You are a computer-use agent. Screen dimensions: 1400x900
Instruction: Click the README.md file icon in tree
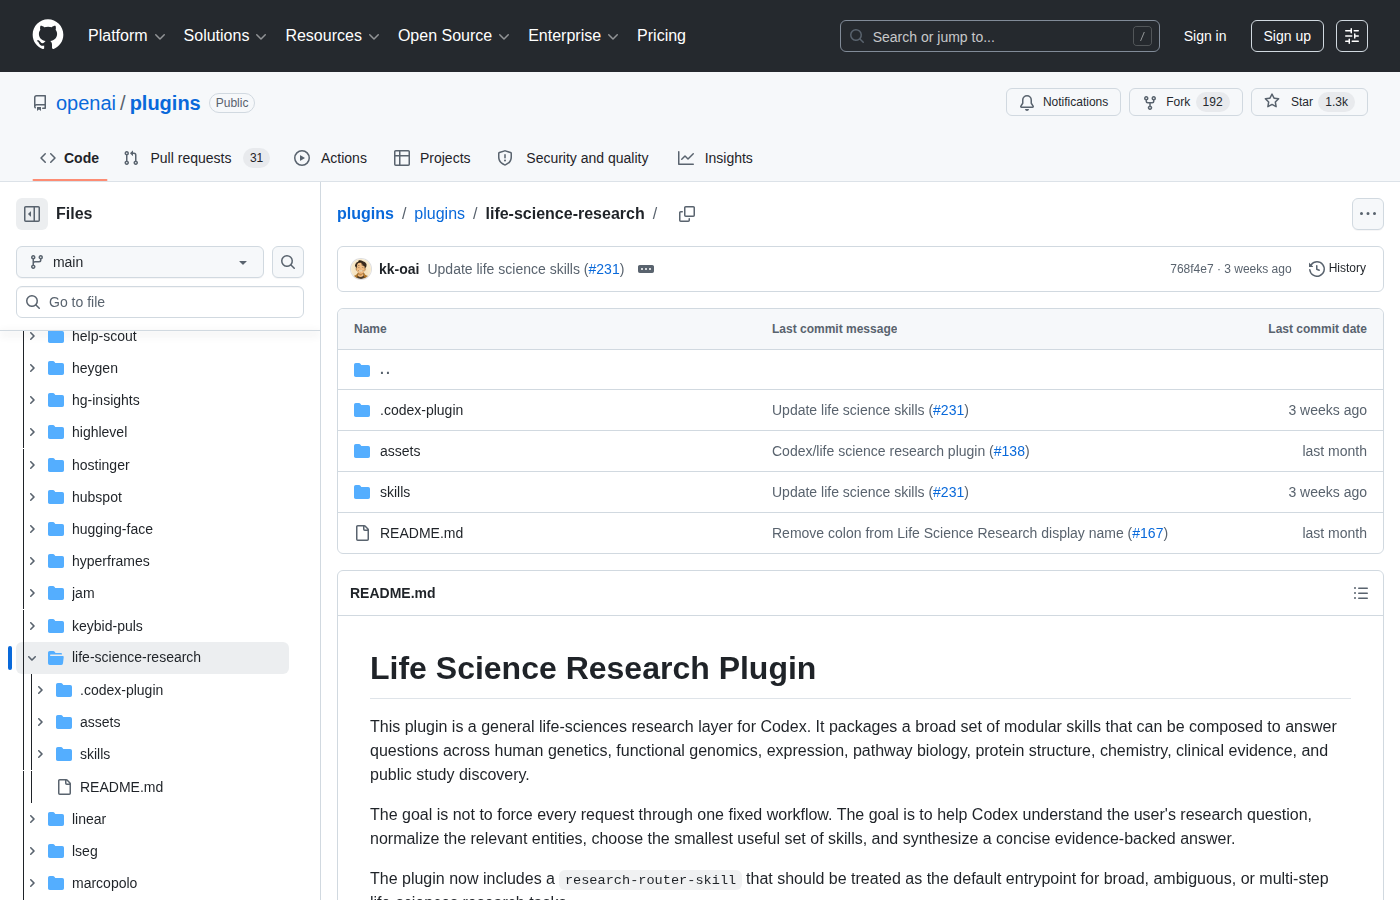[64, 787]
